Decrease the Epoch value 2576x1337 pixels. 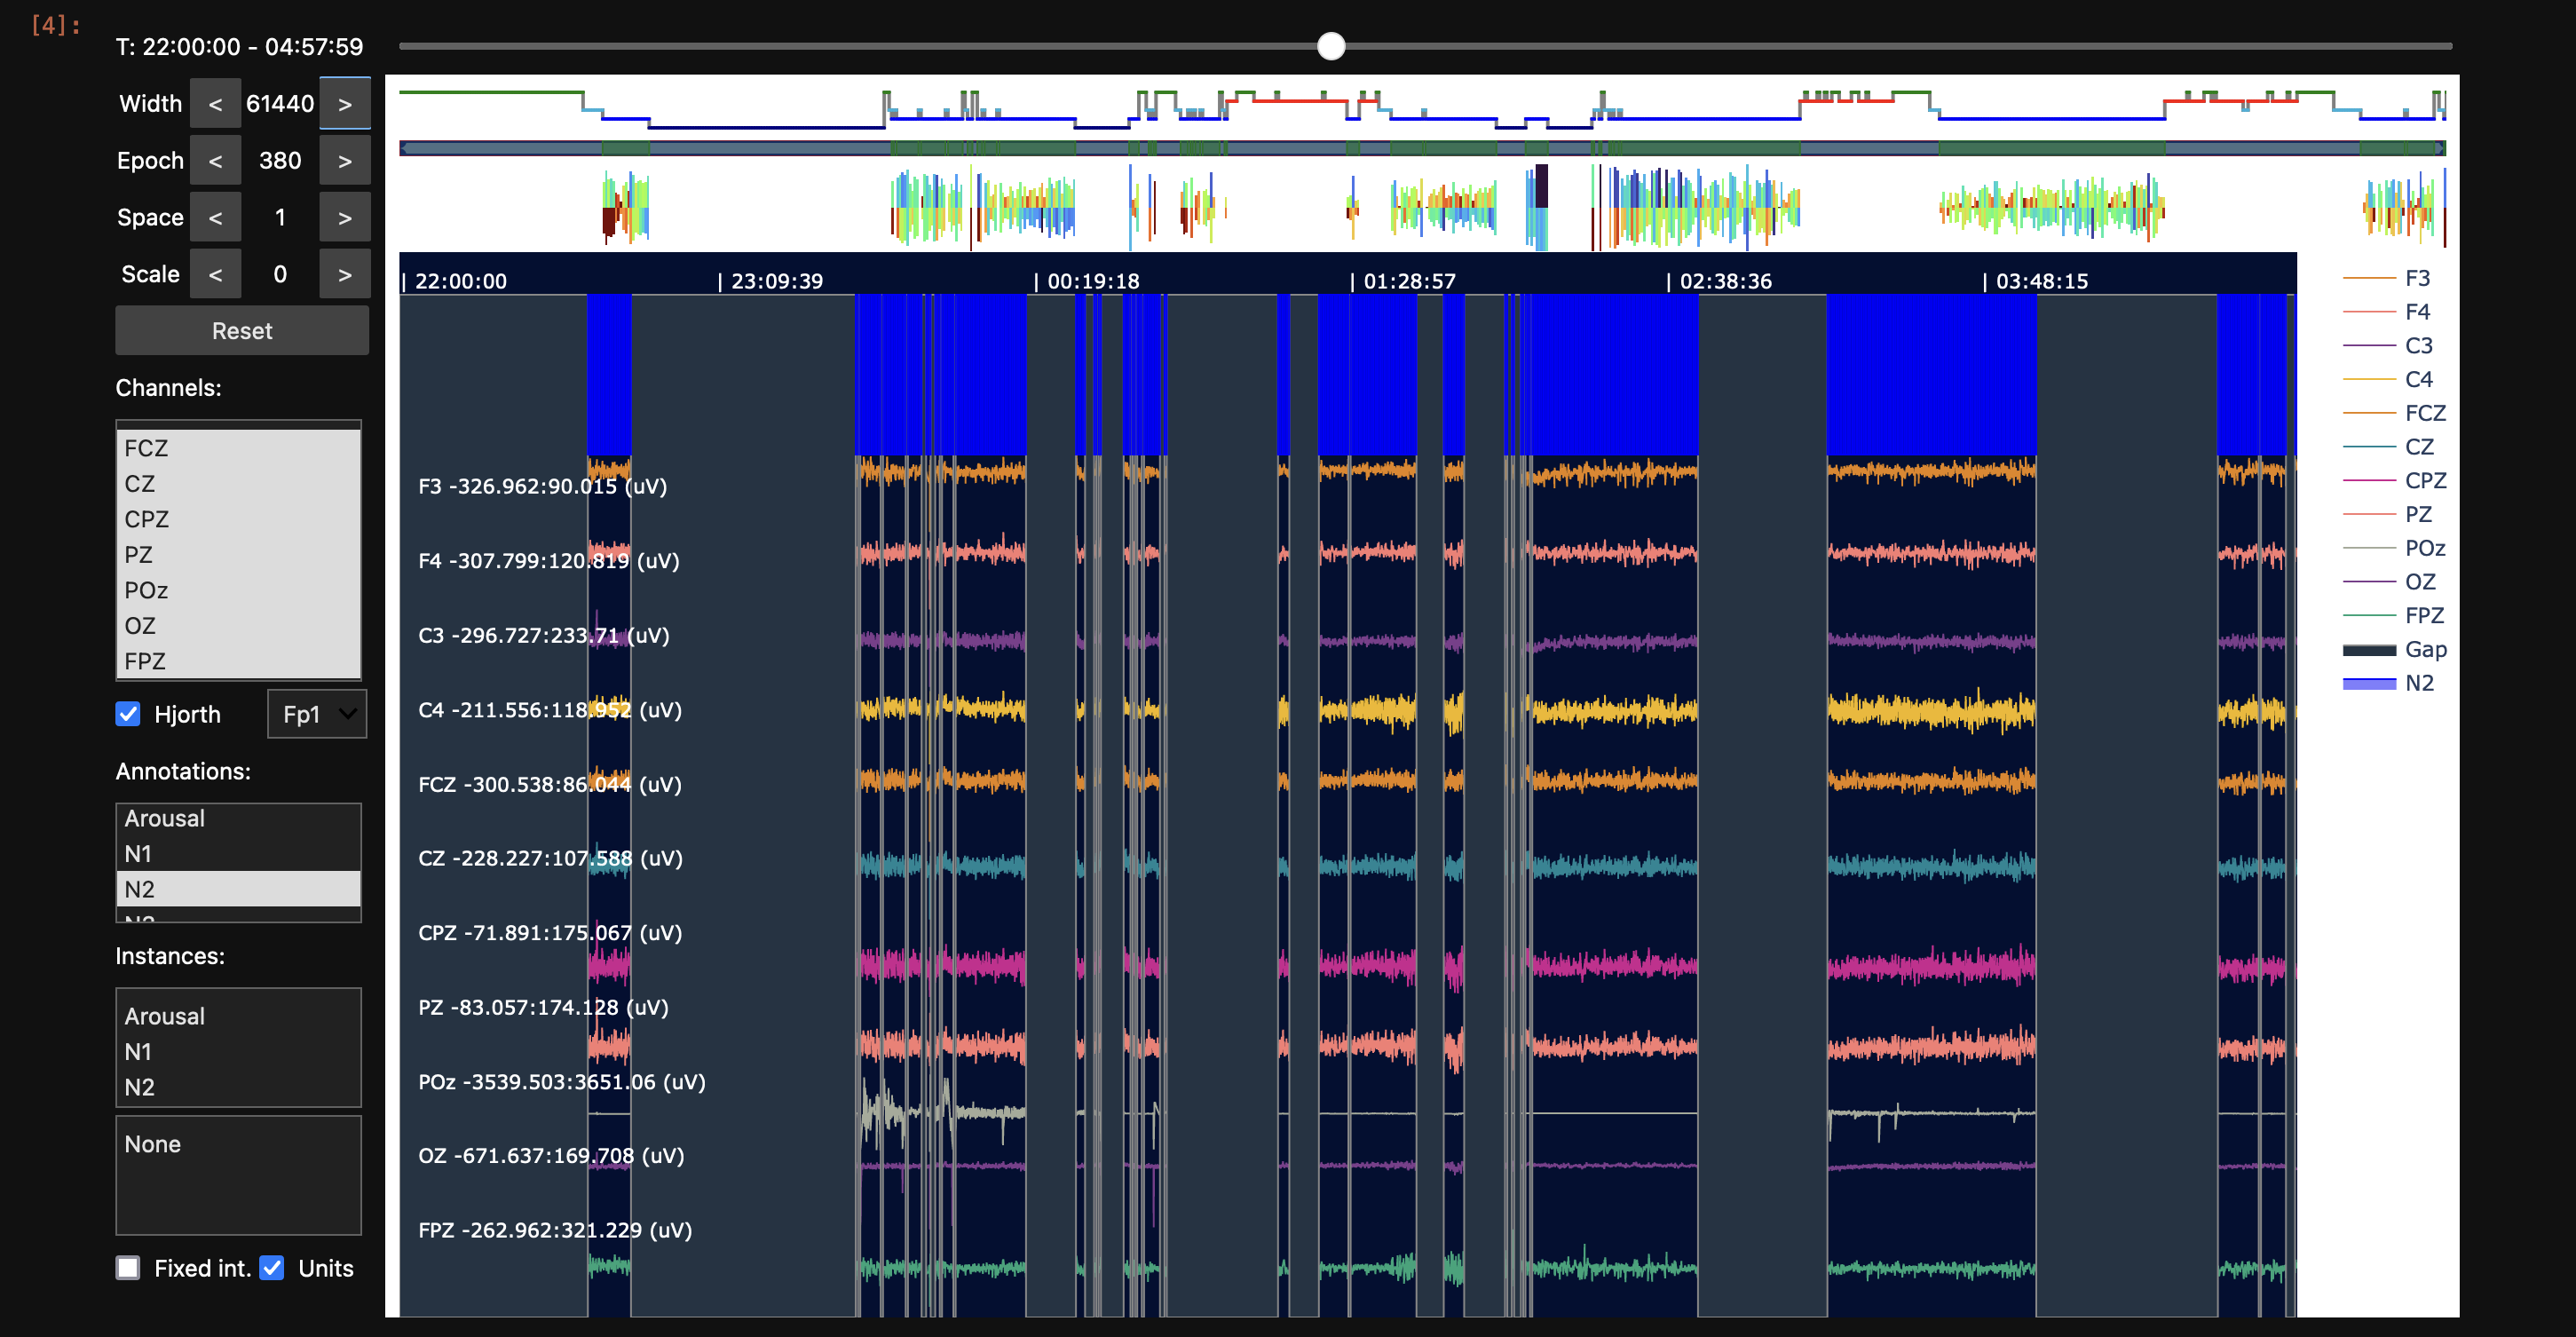tap(215, 161)
